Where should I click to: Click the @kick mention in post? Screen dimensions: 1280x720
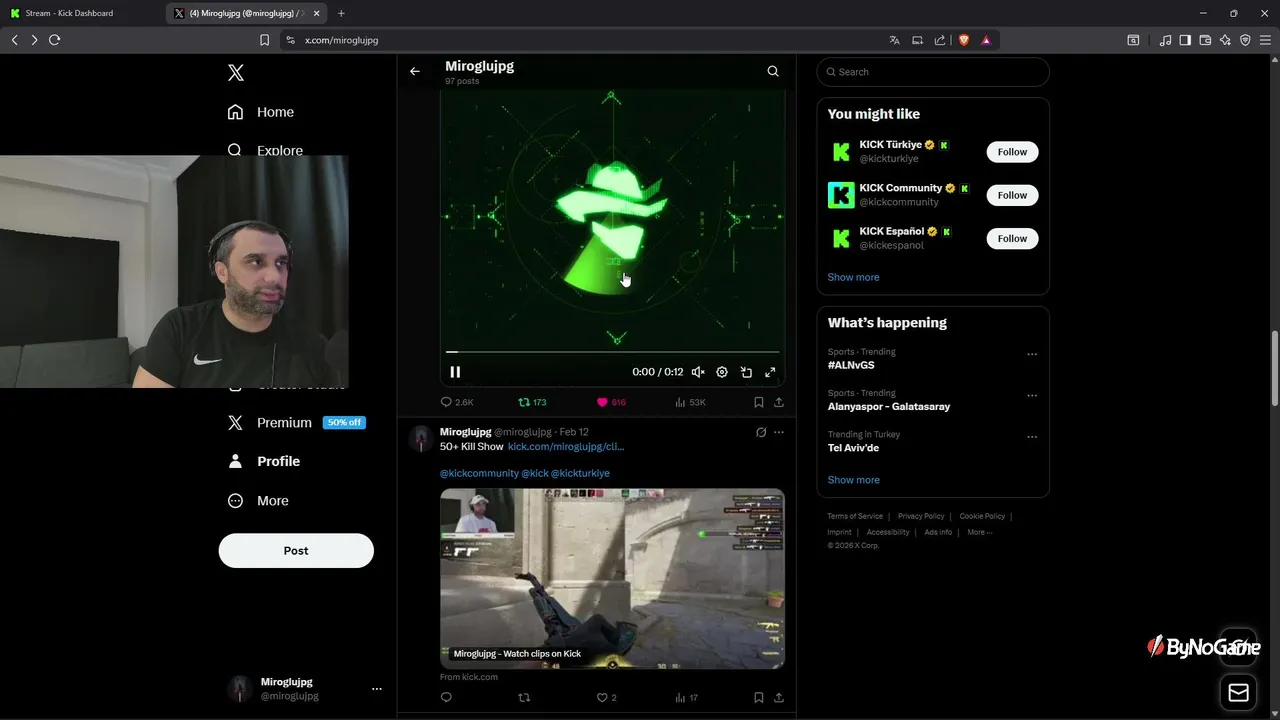[535, 473]
